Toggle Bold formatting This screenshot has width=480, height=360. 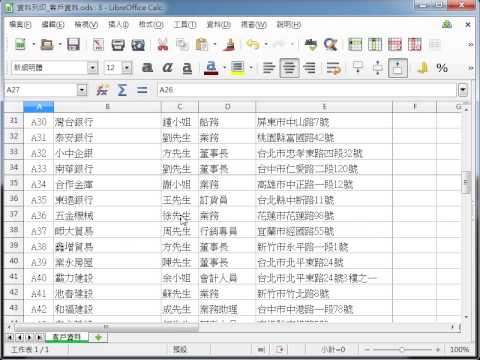tap(148, 68)
